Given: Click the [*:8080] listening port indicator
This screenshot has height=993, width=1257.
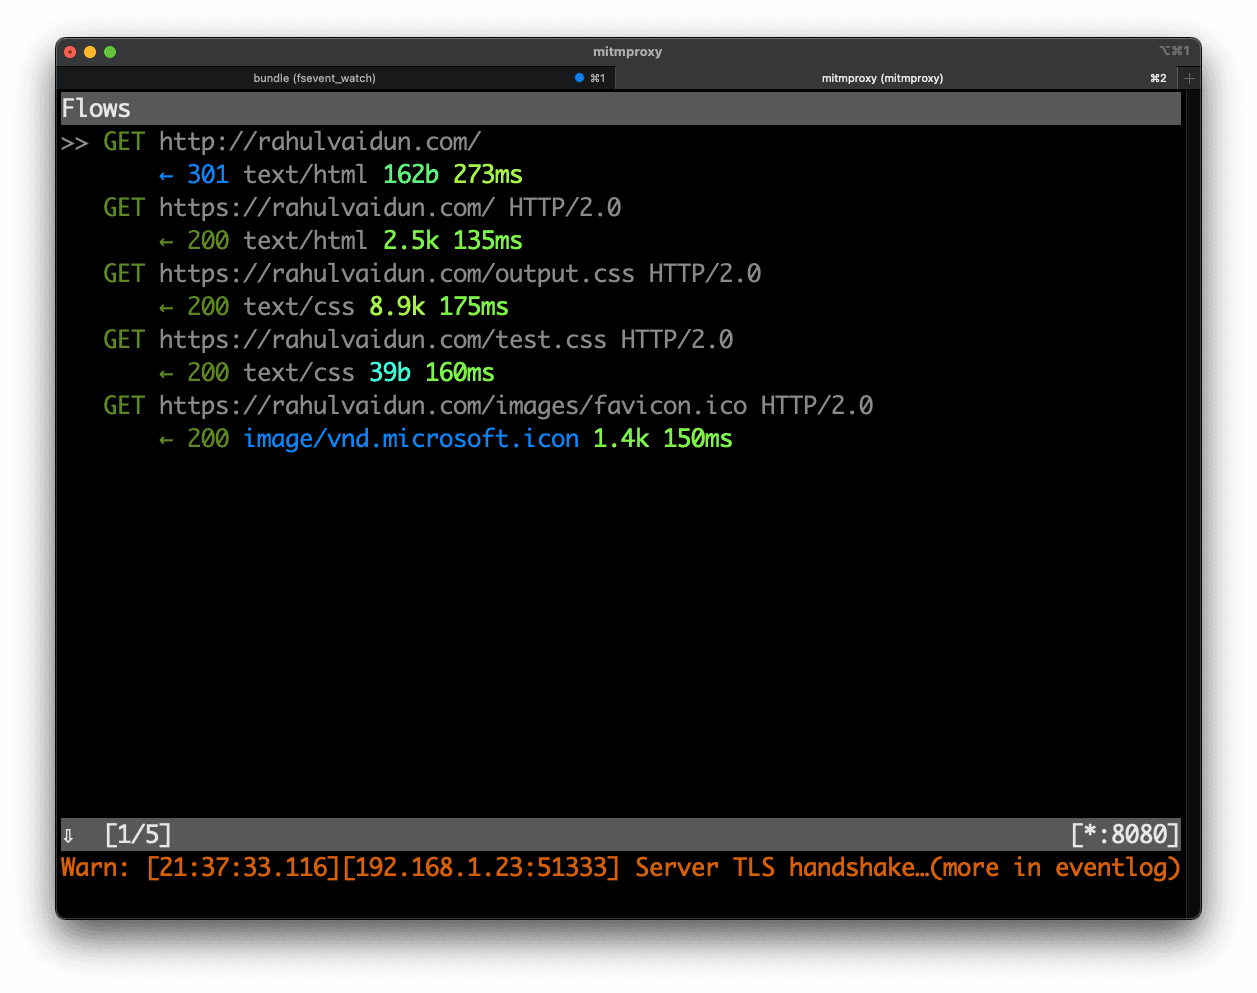Looking at the screenshot, I should click(1125, 835).
